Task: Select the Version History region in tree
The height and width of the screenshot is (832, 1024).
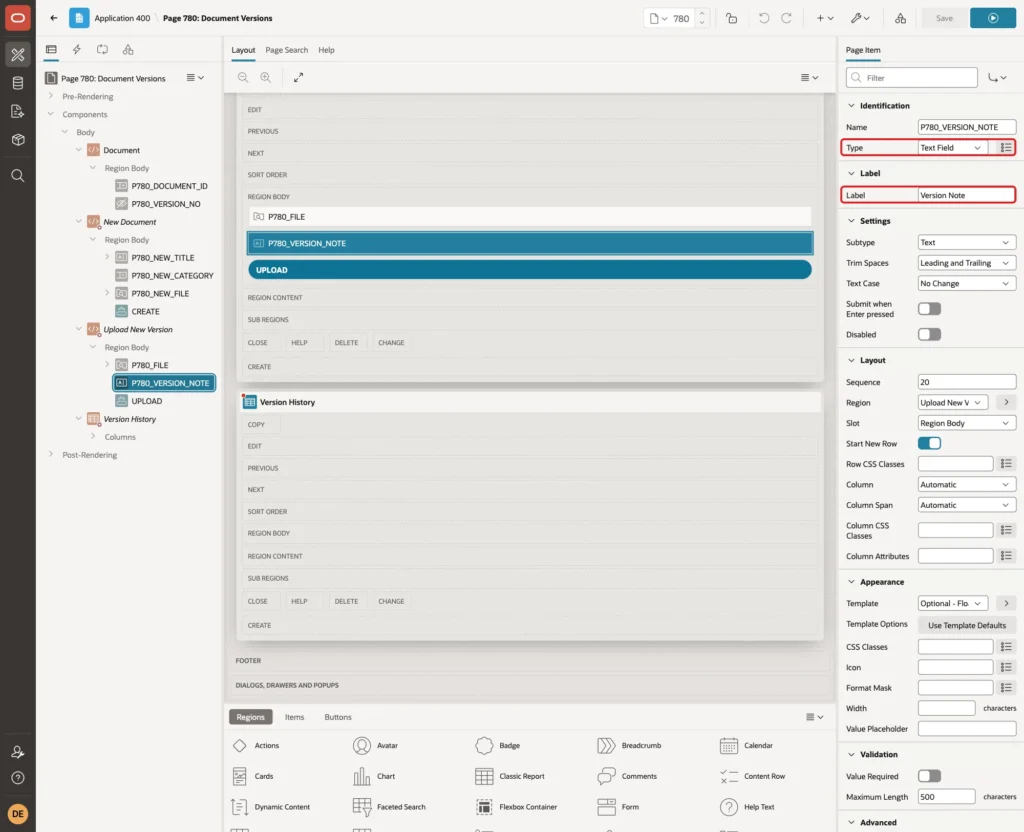Action: pos(129,419)
